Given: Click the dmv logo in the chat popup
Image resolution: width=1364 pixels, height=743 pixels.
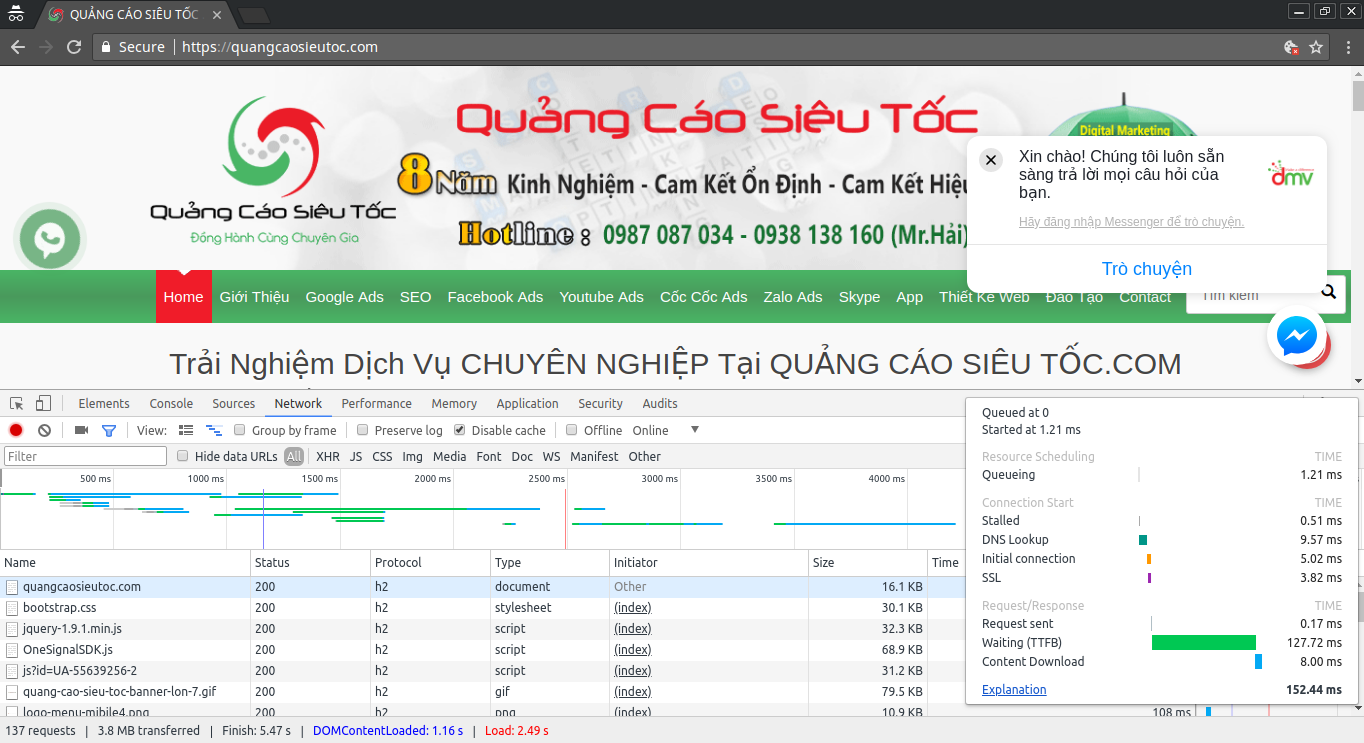Looking at the screenshot, I should coord(1291,174).
